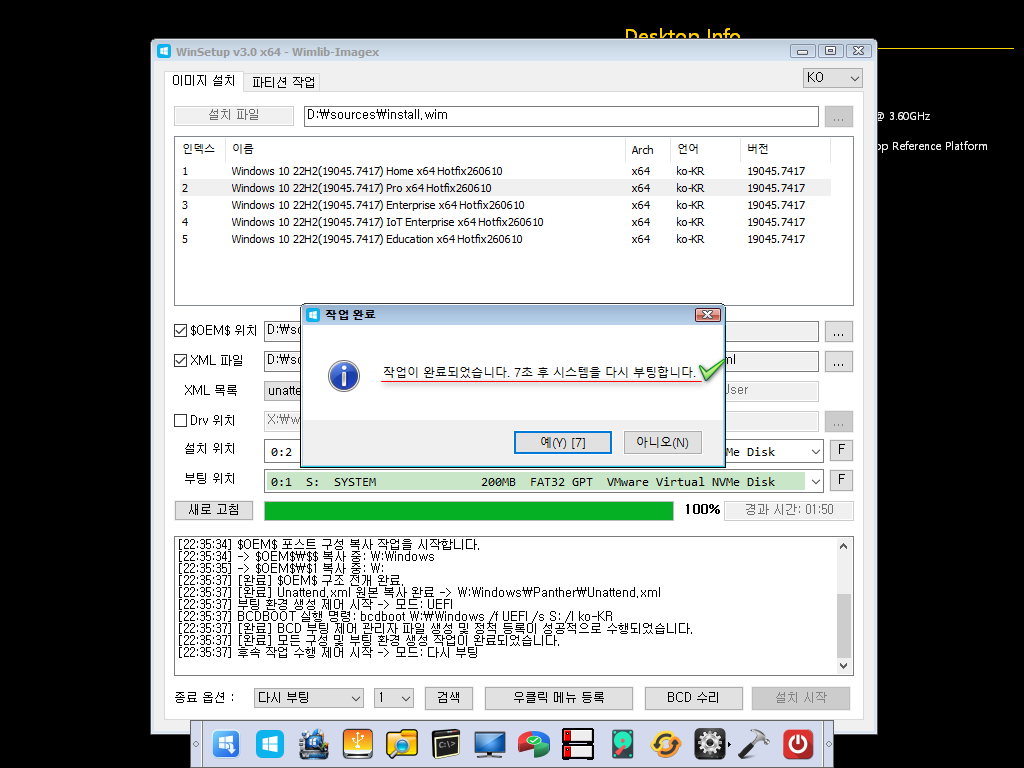Image resolution: width=1024 pixels, height=768 pixels.
Task: Click the 설치 시작 button
Action: (801, 698)
